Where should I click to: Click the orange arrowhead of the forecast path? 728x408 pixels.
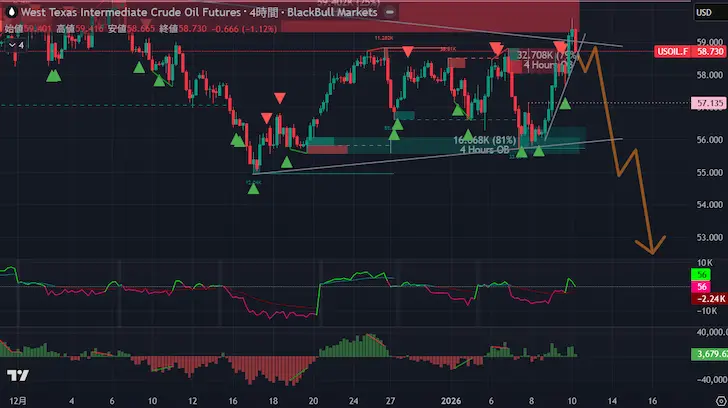[655, 245]
